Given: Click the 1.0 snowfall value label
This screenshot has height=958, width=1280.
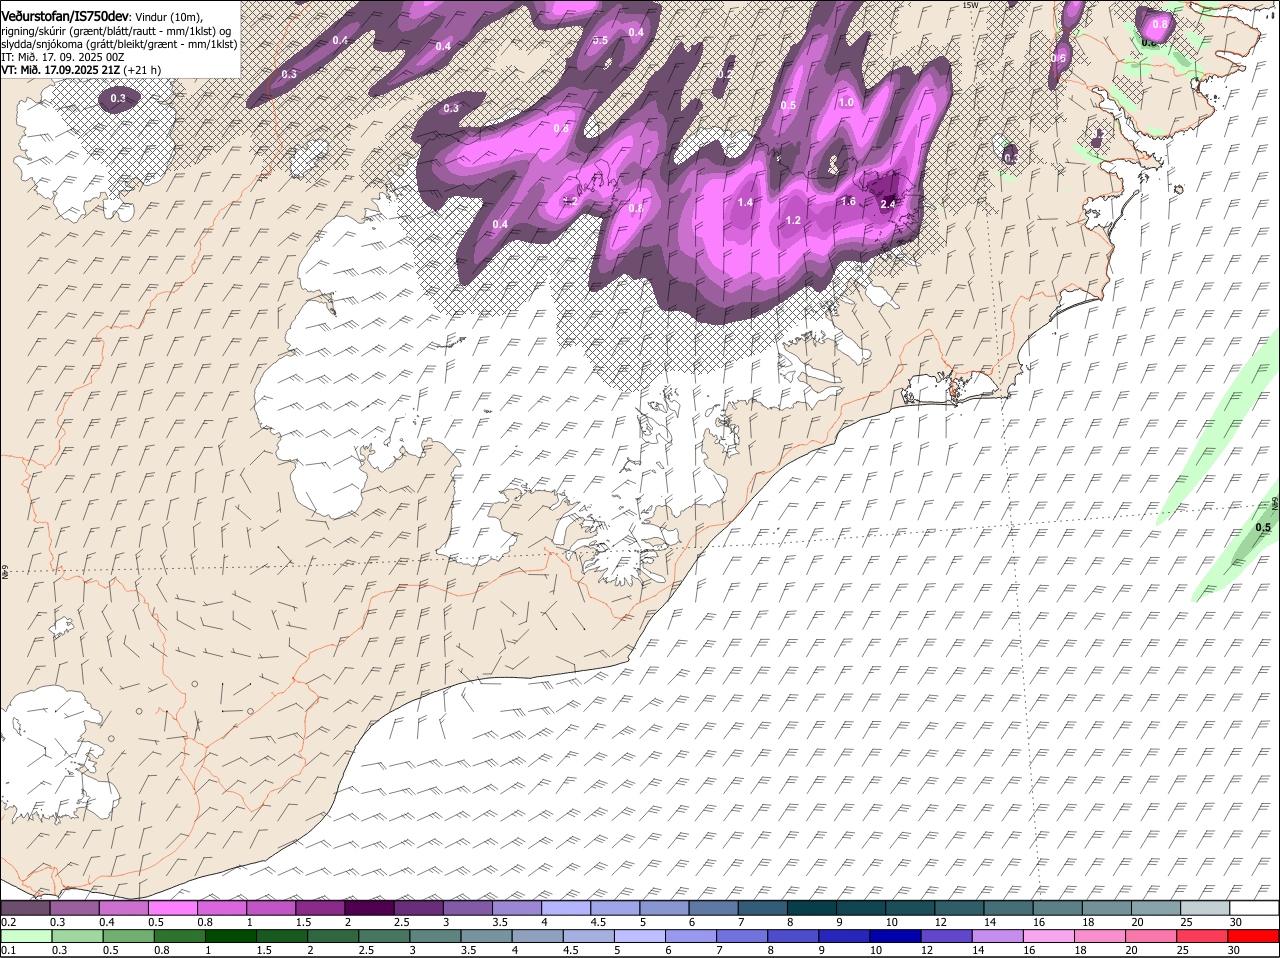Looking at the screenshot, I should click(846, 102).
